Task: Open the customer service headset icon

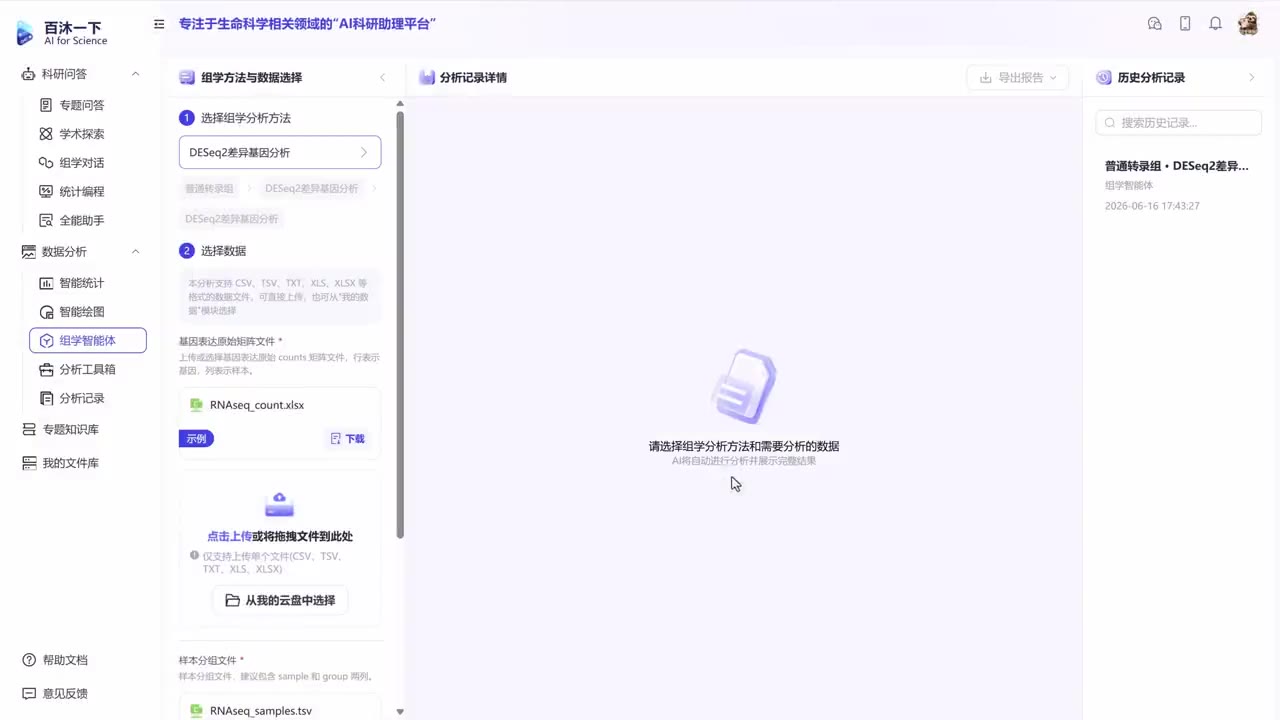Action: 1155,23
